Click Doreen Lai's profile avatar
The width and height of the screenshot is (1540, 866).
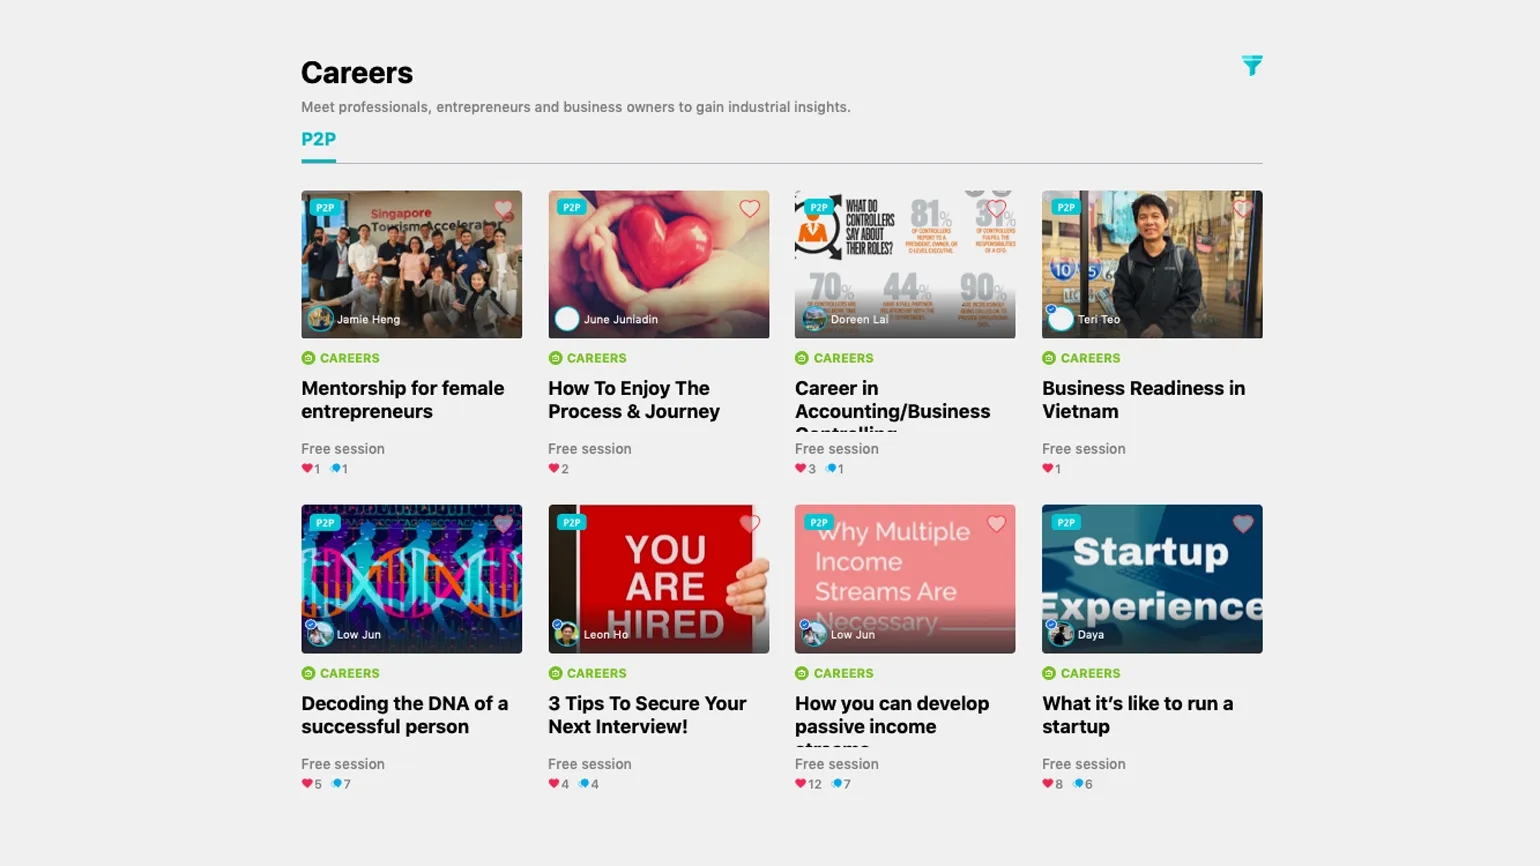(814, 319)
